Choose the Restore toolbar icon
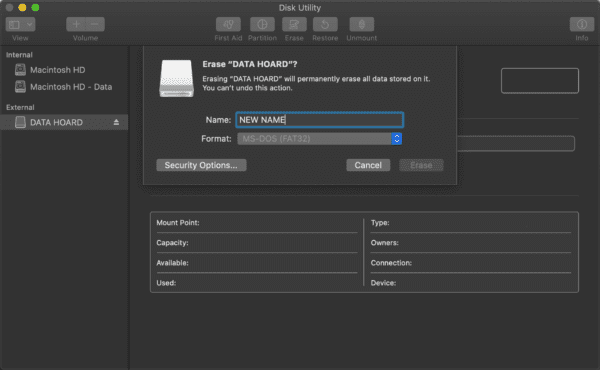Viewport: 600px width, 370px height. click(x=325, y=24)
